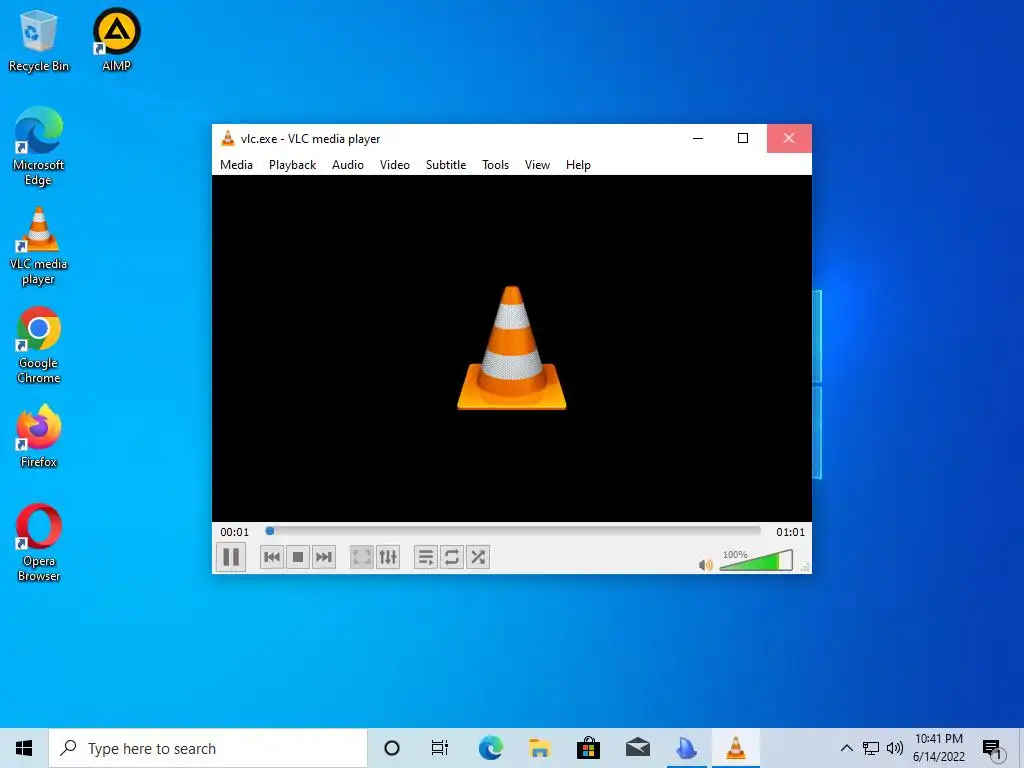Image resolution: width=1024 pixels, height=768 pixels.
Task: Mute audio via speaker icon in VLC
Action: (x=706, y=564)
